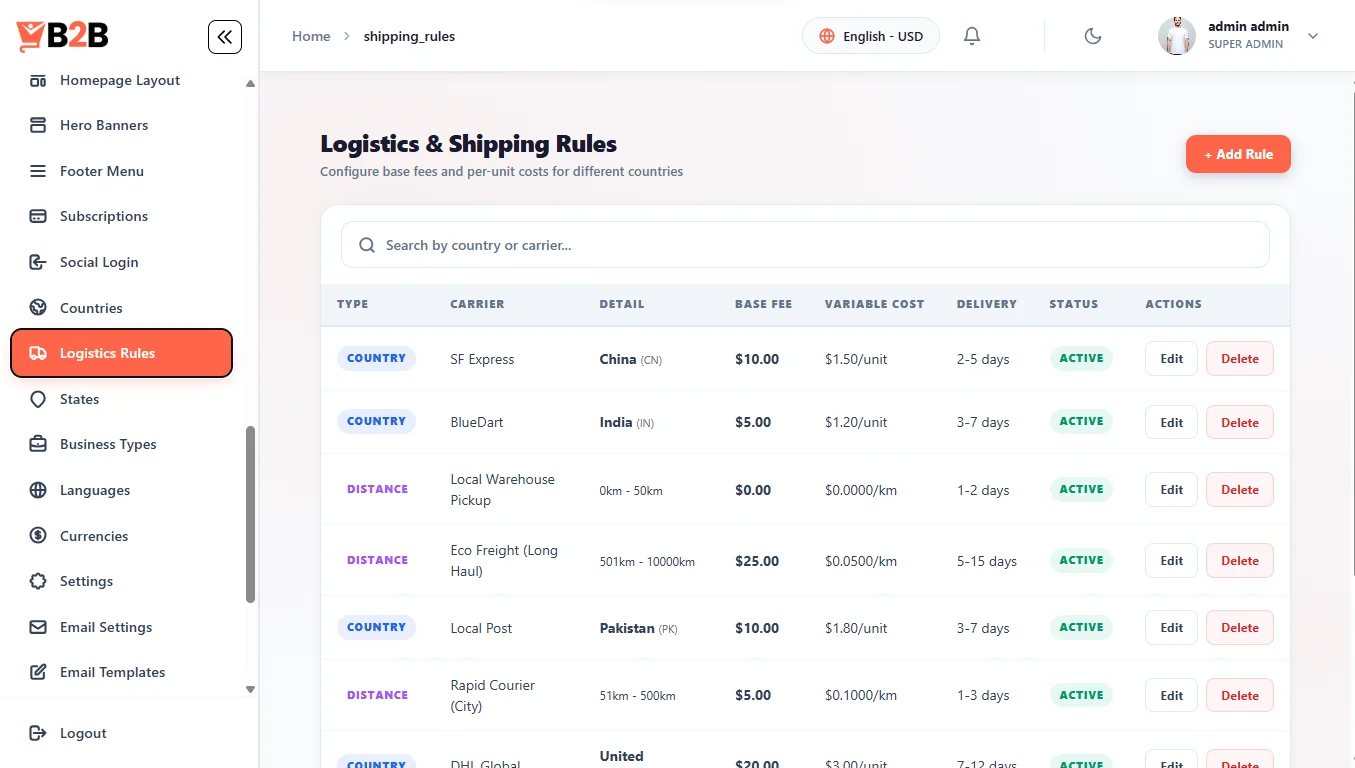Edit the Local Post rule
This screenshot has height=768, width=1355.
point(1171,628)
